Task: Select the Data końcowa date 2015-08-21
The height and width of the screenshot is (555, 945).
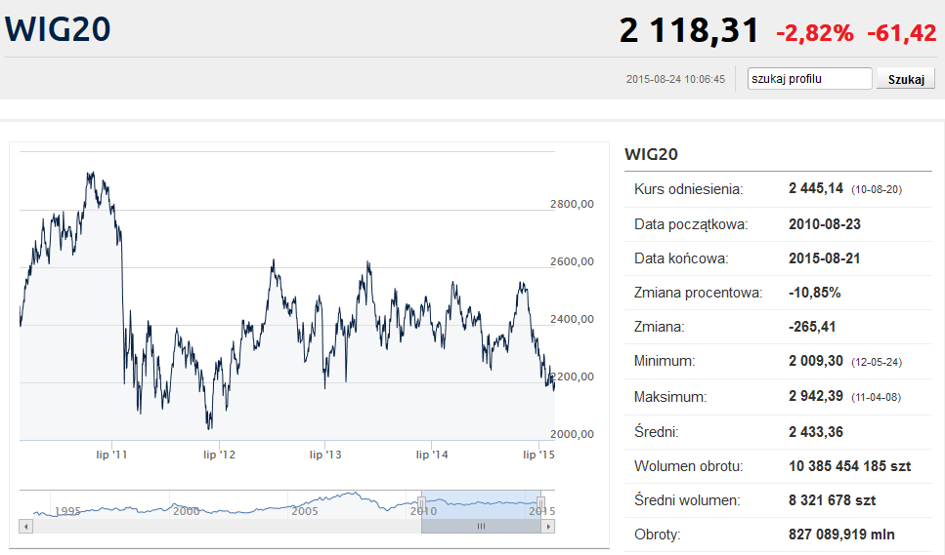Action: 825,258
